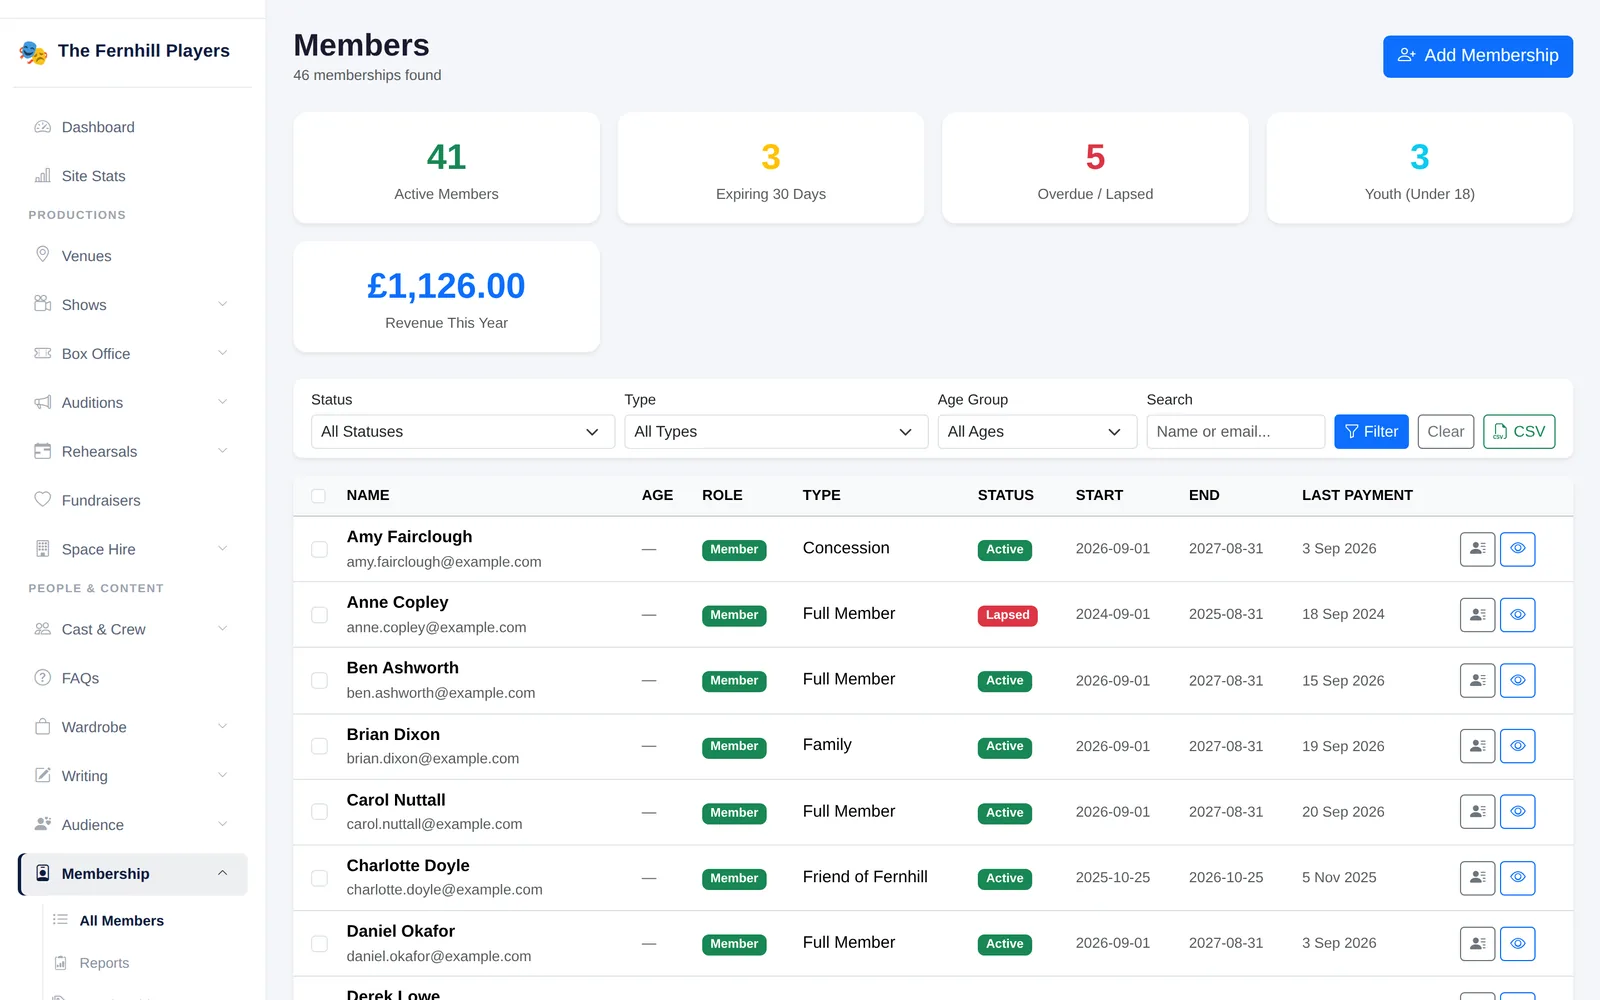Open Amy Fairclough's member card icon
The image size is (1600, 1000).
tap(1477, 549)
